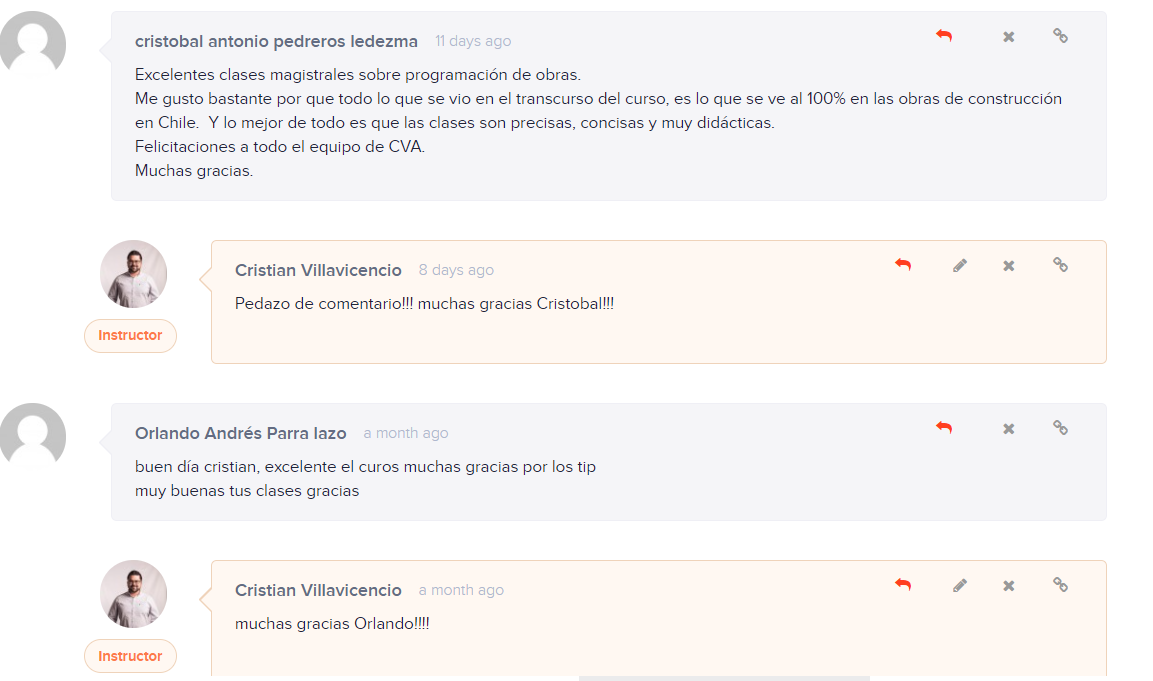Viewport: 1153px width, 681px height.
Task: Copy link to the 'Pedazo de comentario' reply
Action: click(x=1060, y=265)
